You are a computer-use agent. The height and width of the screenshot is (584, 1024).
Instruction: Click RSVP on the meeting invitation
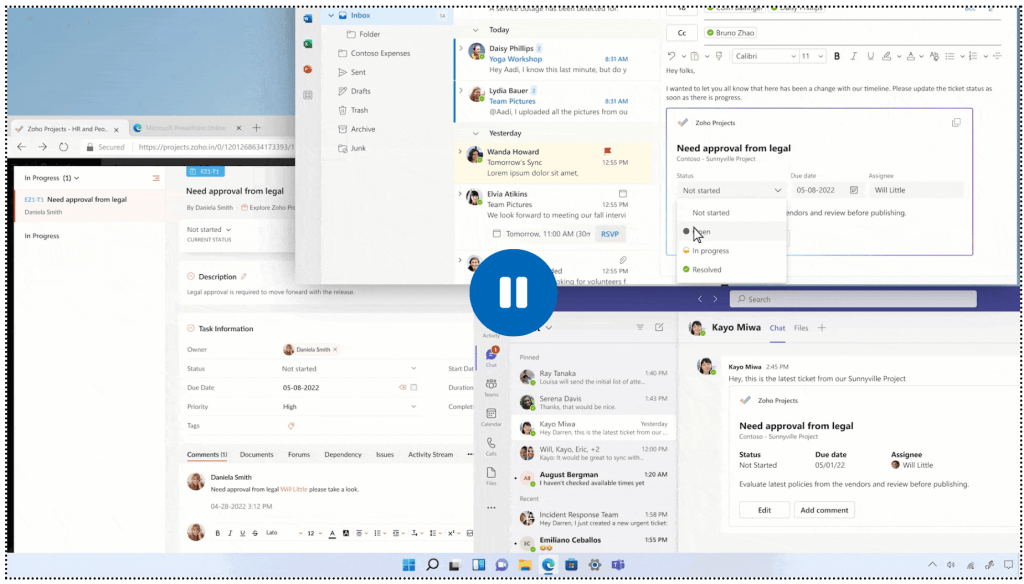pos(608,234)
